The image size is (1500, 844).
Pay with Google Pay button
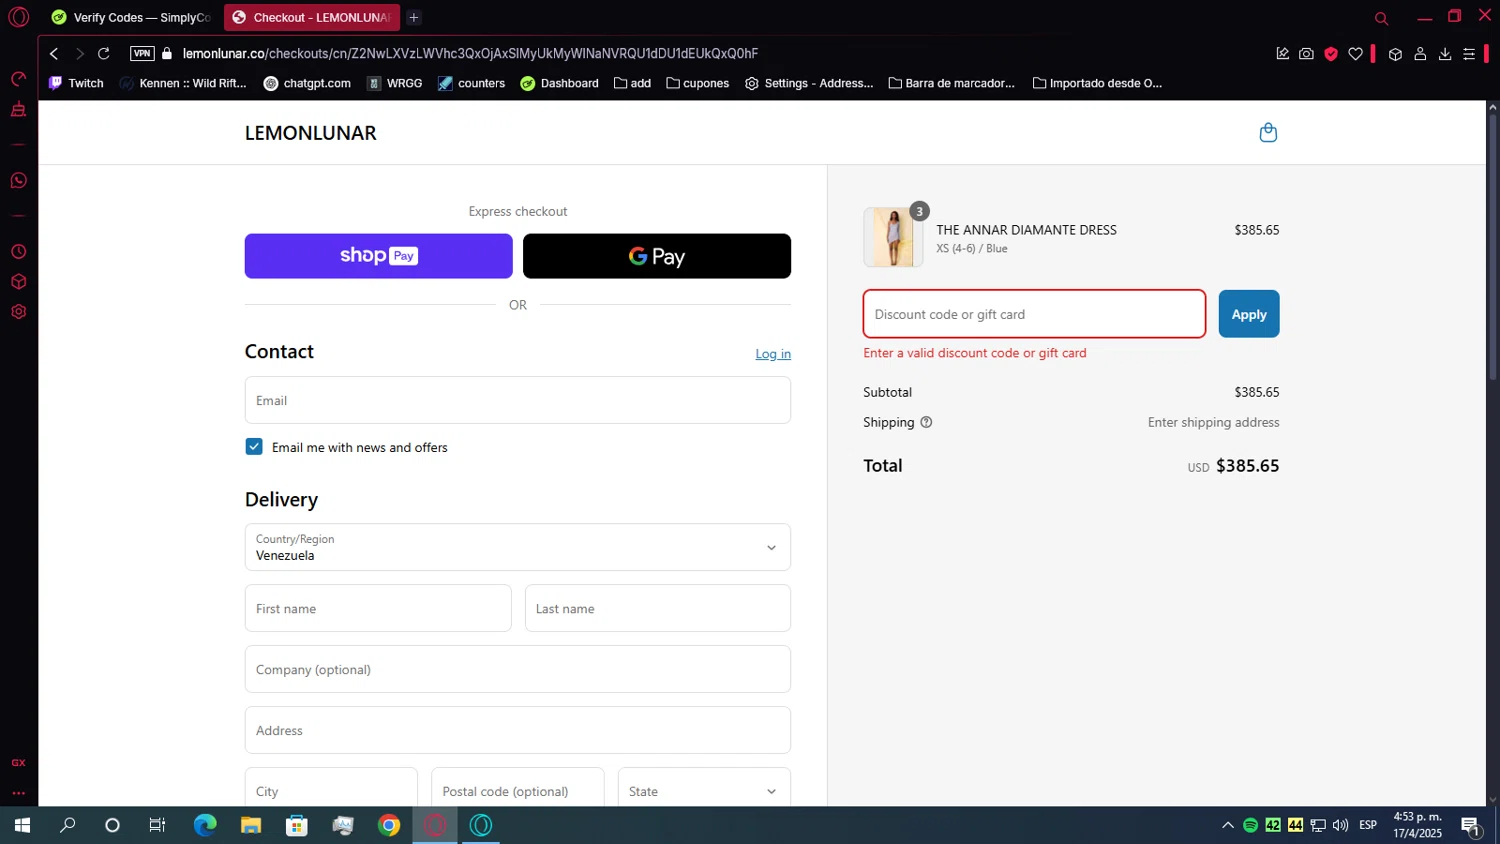657,256
